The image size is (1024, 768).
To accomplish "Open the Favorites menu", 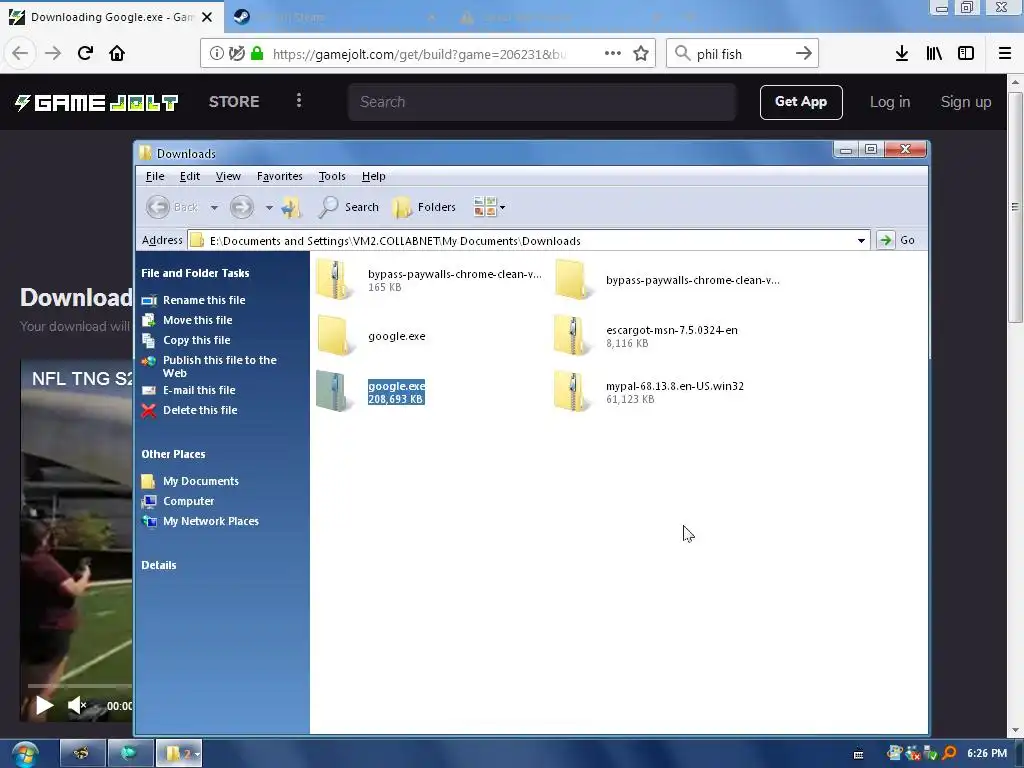I will pos(280,176).
